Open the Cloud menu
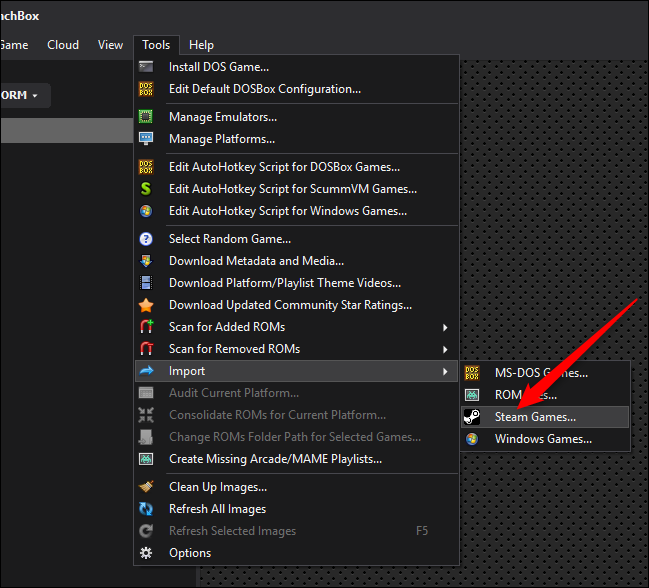 (x=63, y=45)
